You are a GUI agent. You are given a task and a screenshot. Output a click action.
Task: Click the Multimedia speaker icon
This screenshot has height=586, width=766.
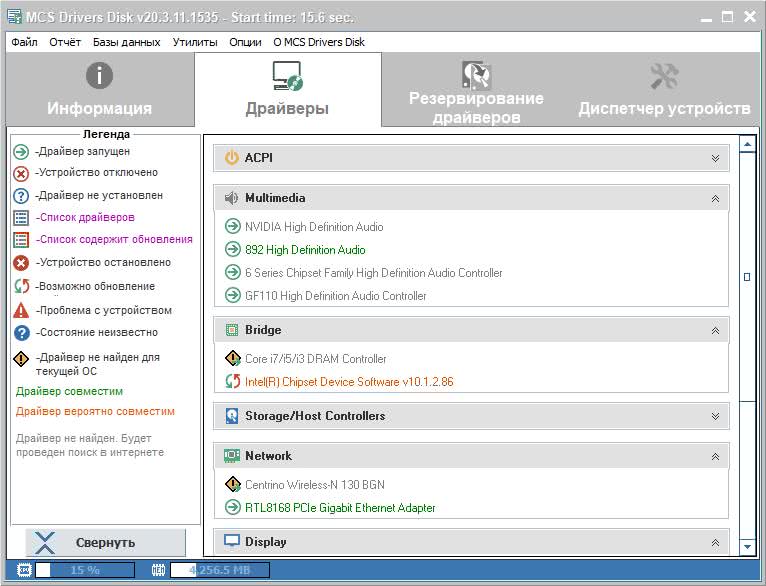coord(232,198)
